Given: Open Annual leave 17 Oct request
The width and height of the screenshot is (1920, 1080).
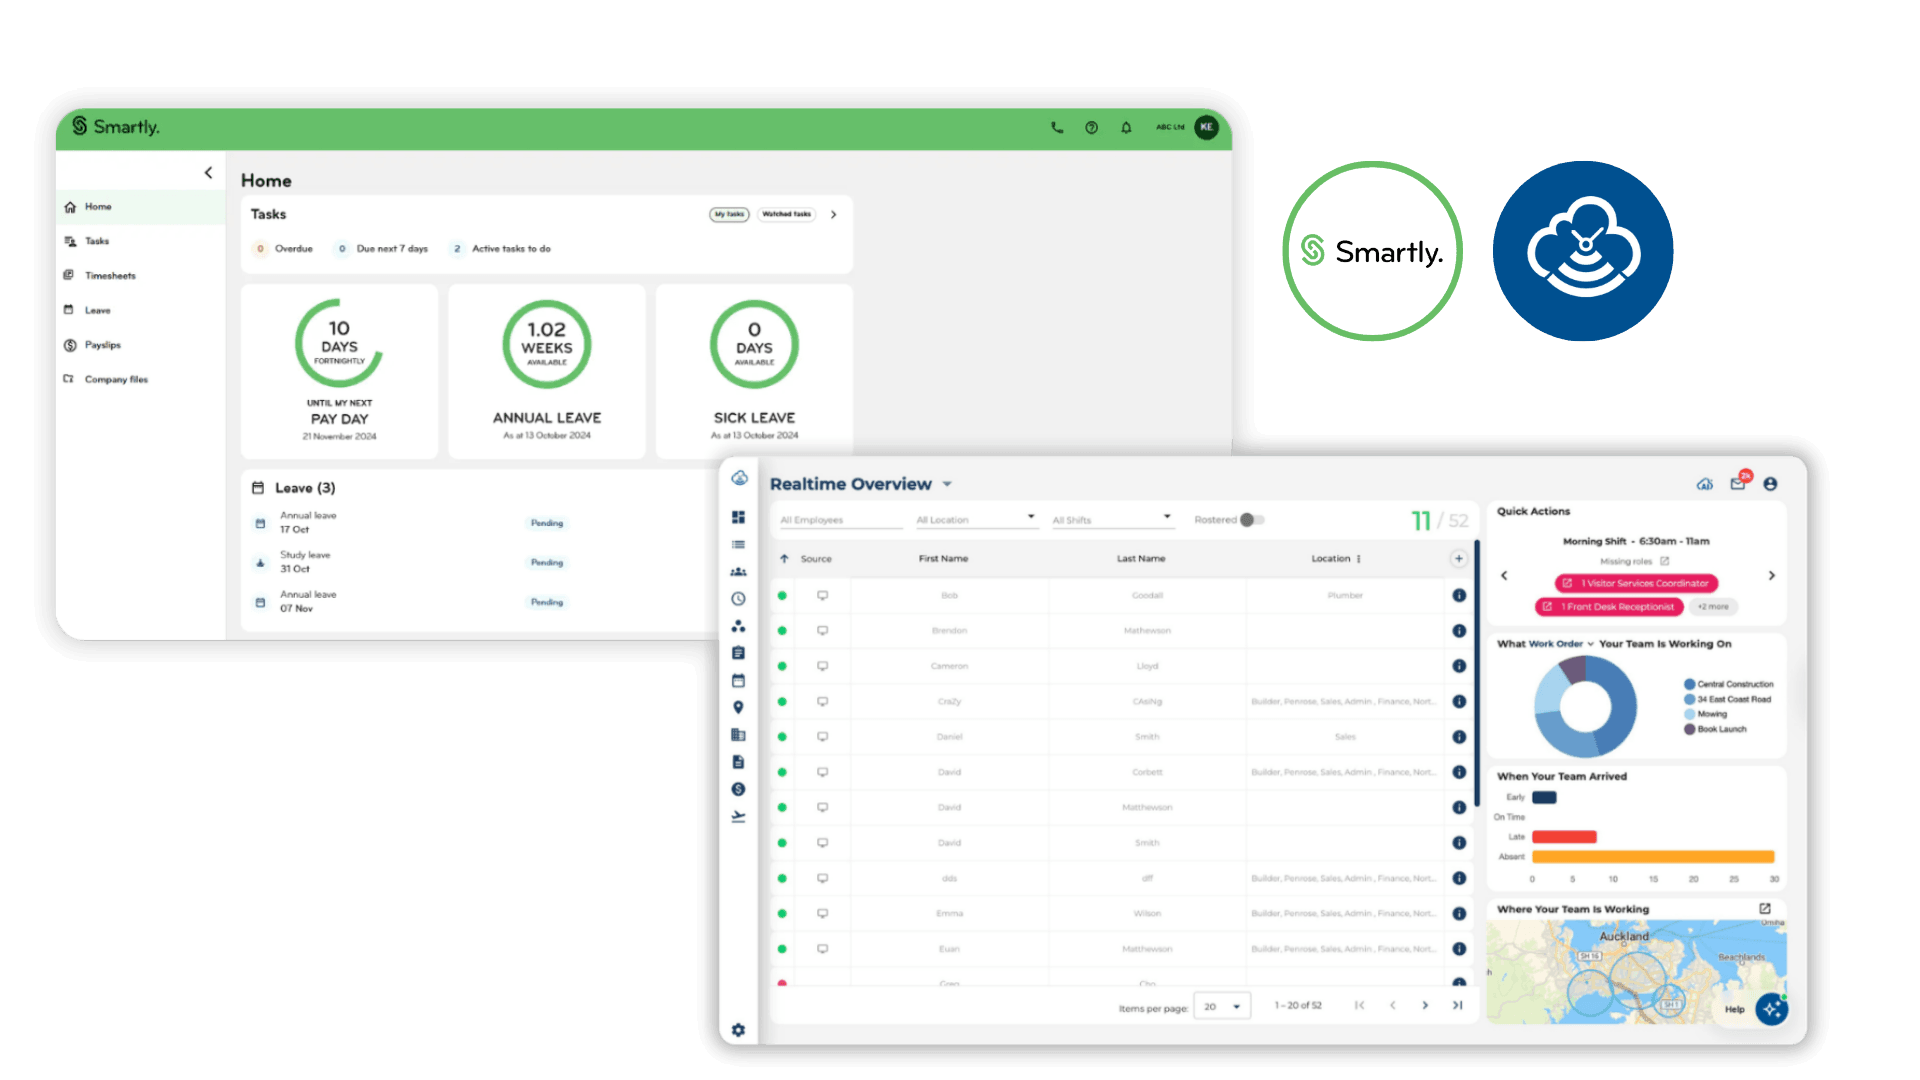Looking at the screenshot, I should tap(410, 523).
